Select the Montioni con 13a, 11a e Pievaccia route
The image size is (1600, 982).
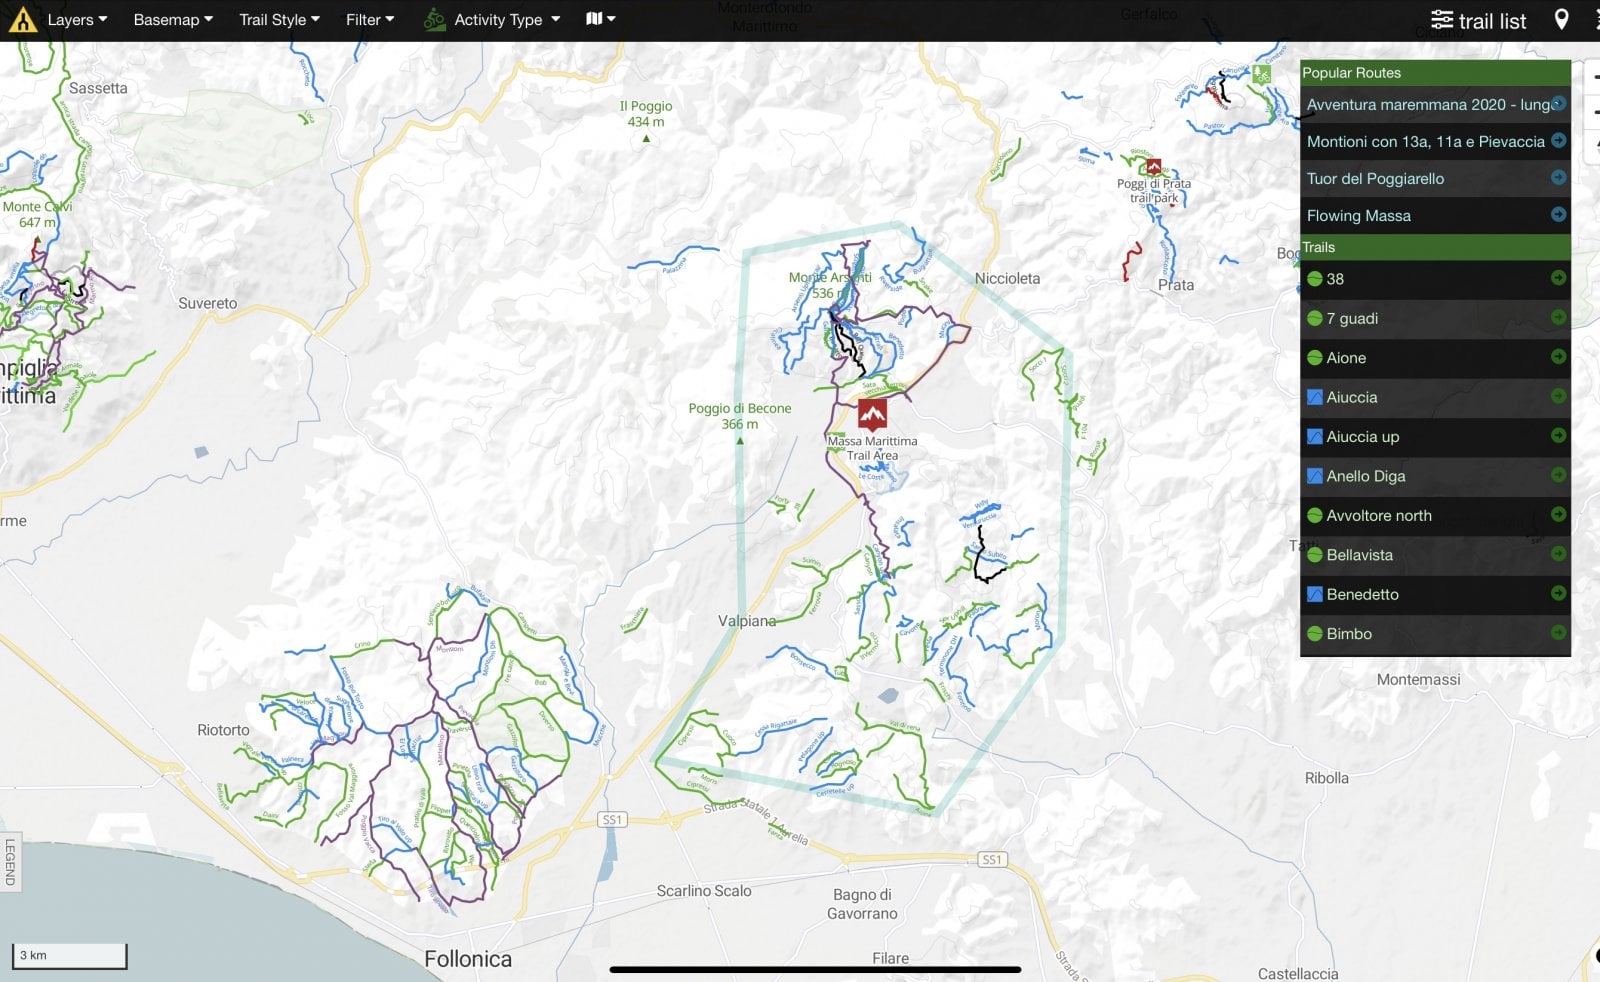pyautogui.click(x=1426, y=141)
